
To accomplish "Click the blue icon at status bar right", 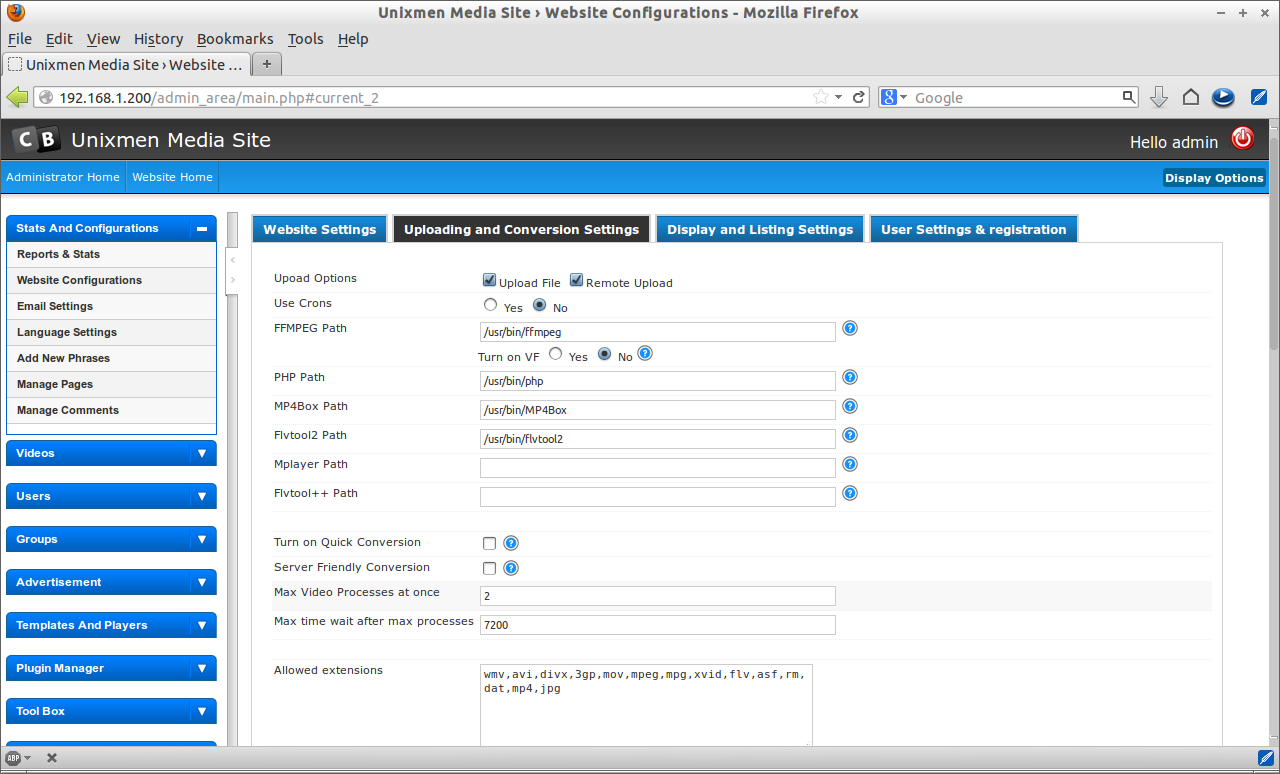I will (x=1265, y=756).
